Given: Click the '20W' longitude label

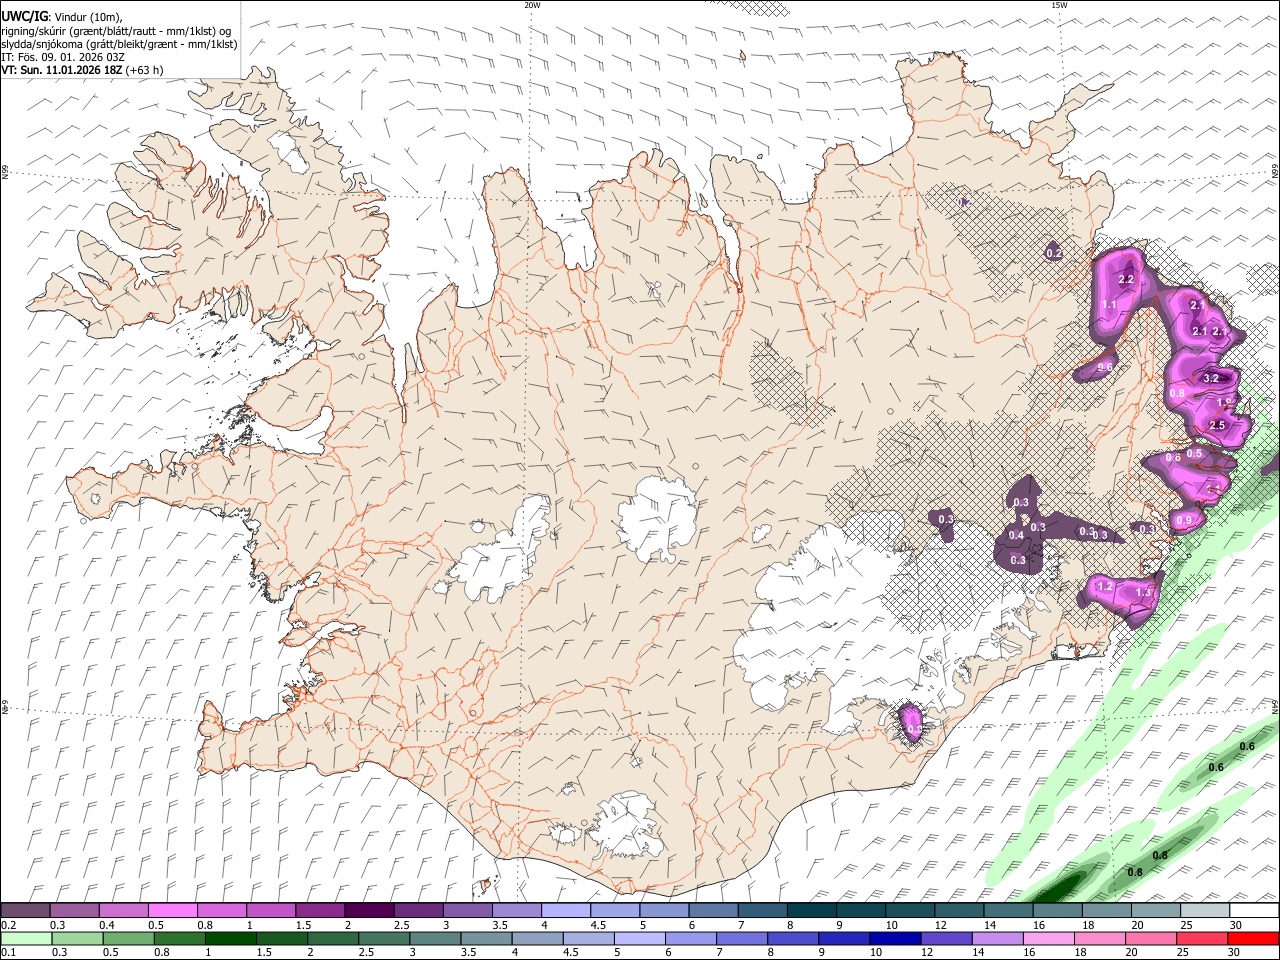Looking at the screenshot, I should (532, 5).
